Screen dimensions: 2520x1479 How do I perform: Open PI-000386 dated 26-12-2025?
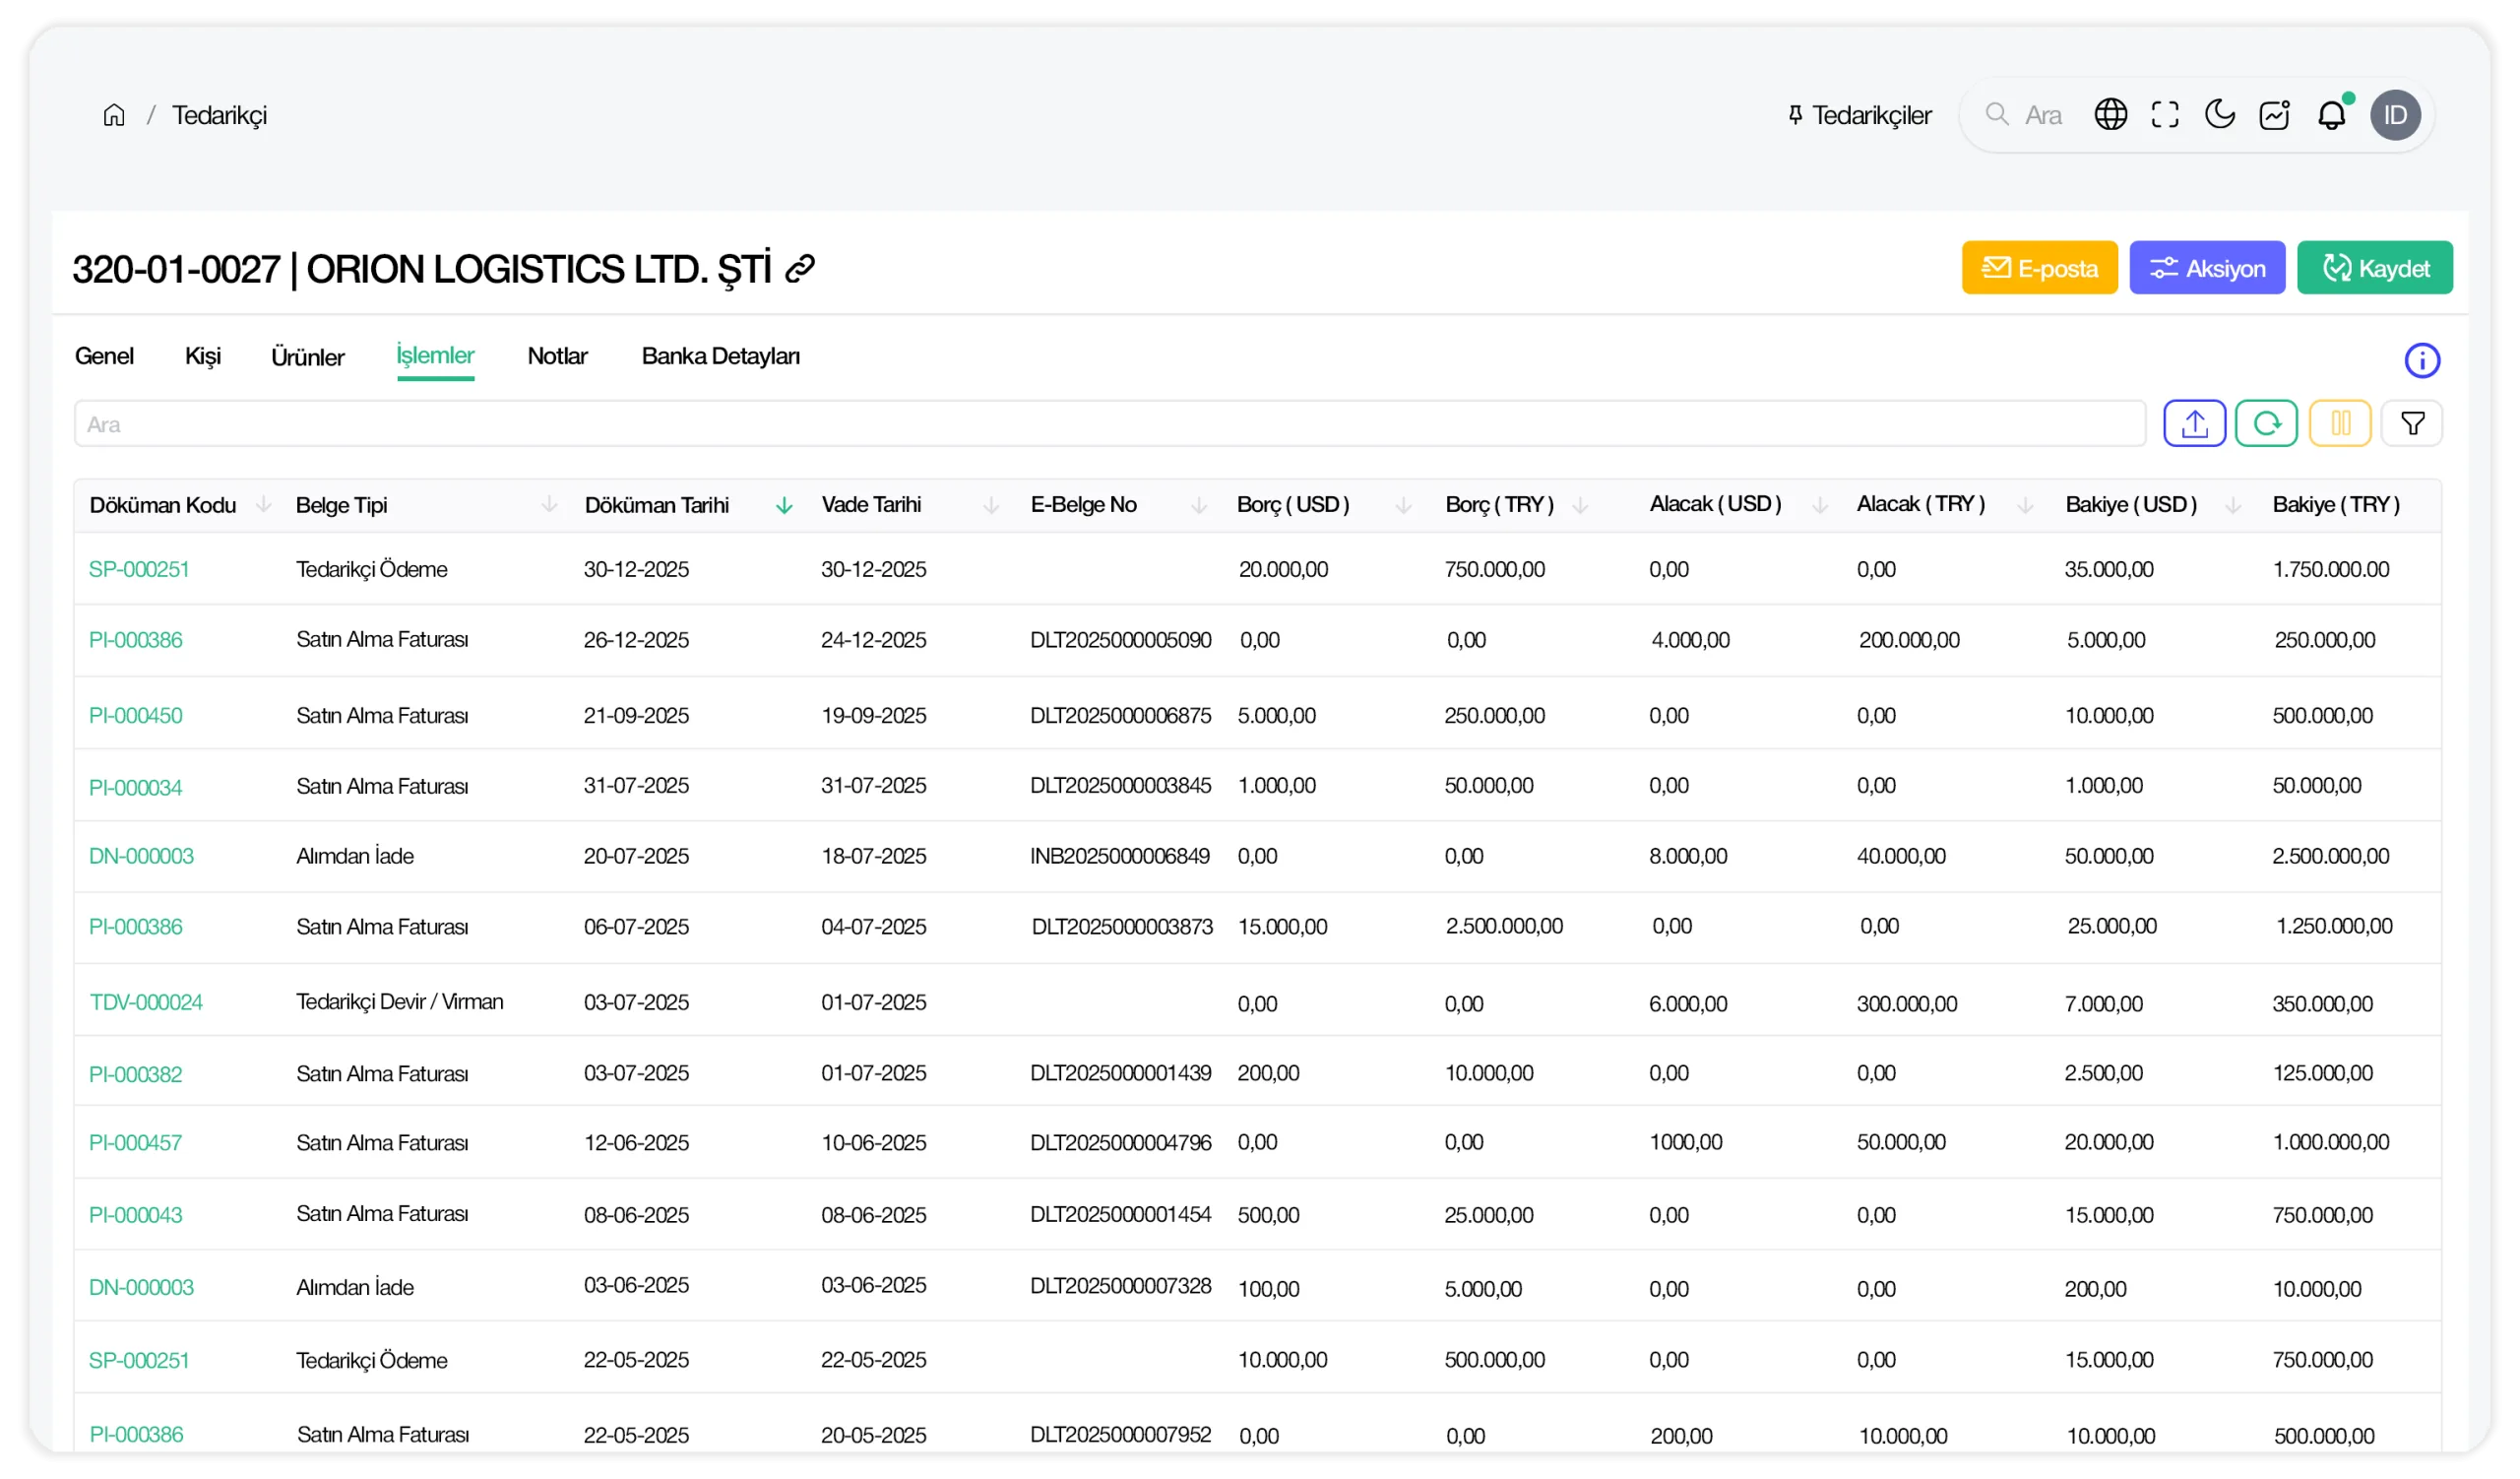point(136,640)
